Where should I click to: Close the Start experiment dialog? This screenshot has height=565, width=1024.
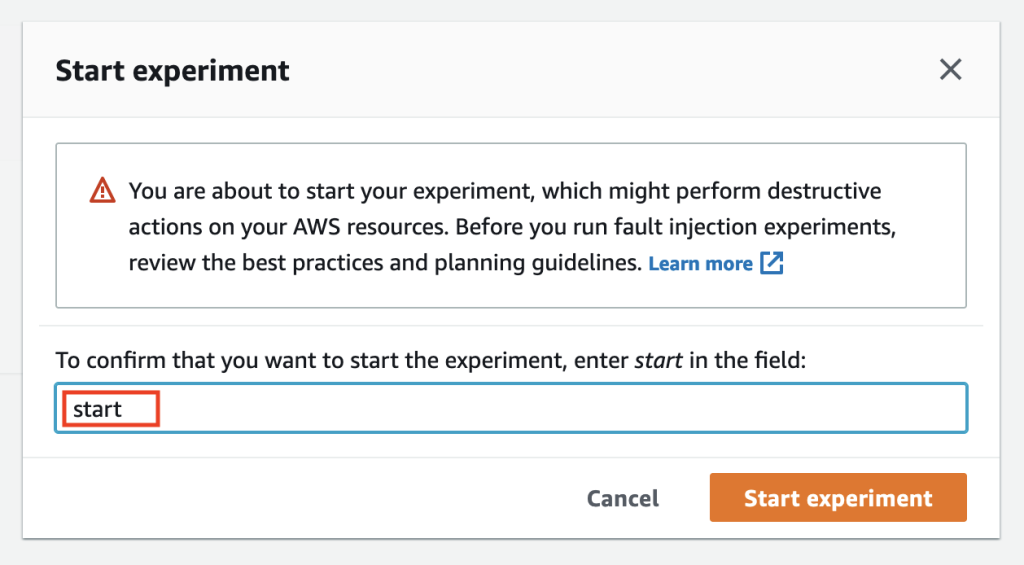(x=950, y=69)
